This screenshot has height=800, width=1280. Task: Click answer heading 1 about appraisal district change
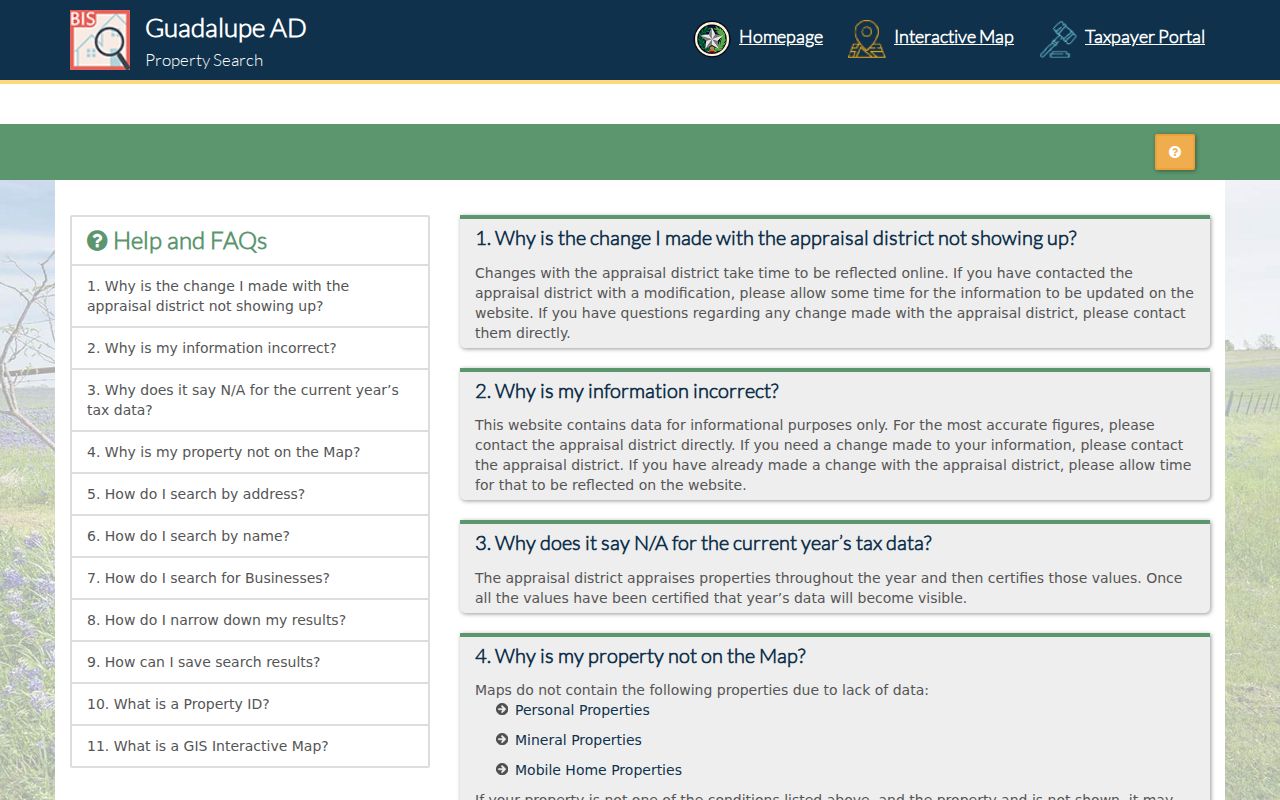[776, 239]
